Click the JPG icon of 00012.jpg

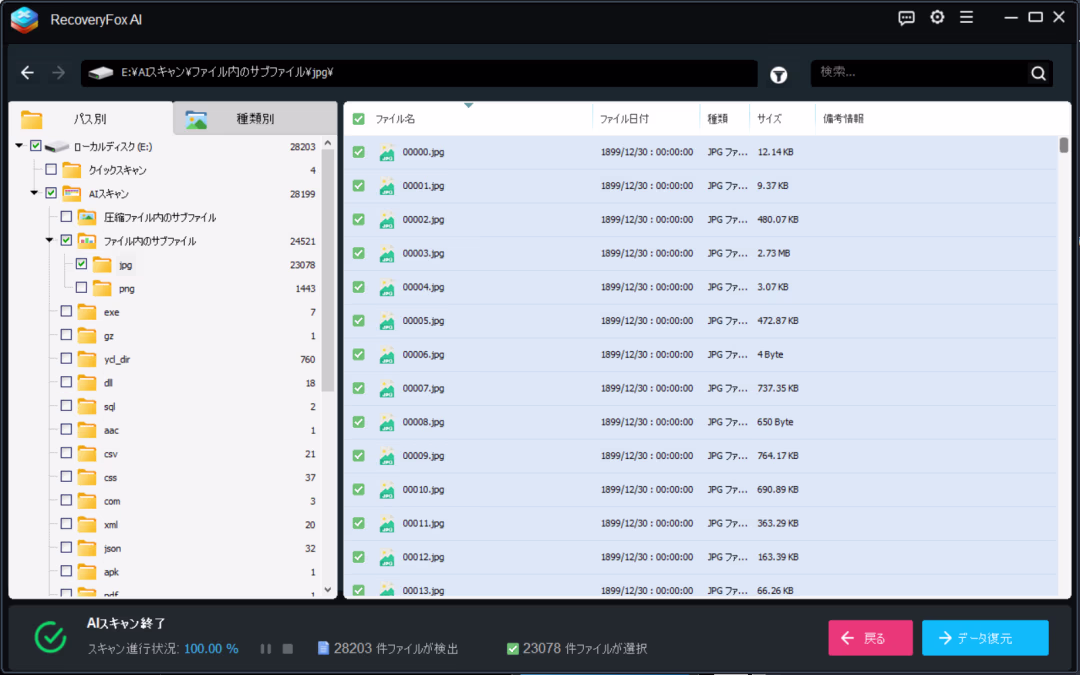387,557
